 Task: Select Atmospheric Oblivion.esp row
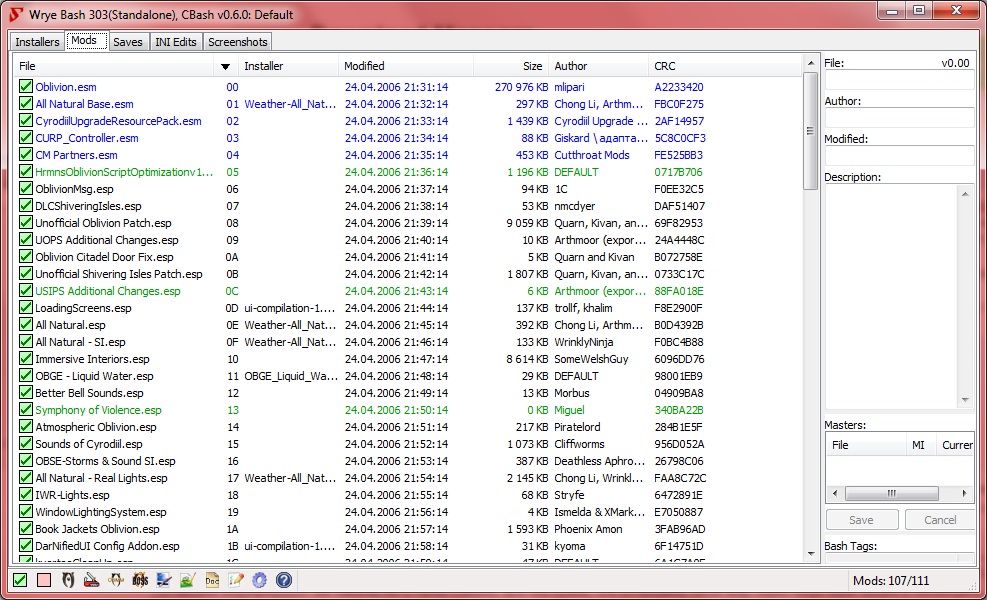click(x=408, y=426)
